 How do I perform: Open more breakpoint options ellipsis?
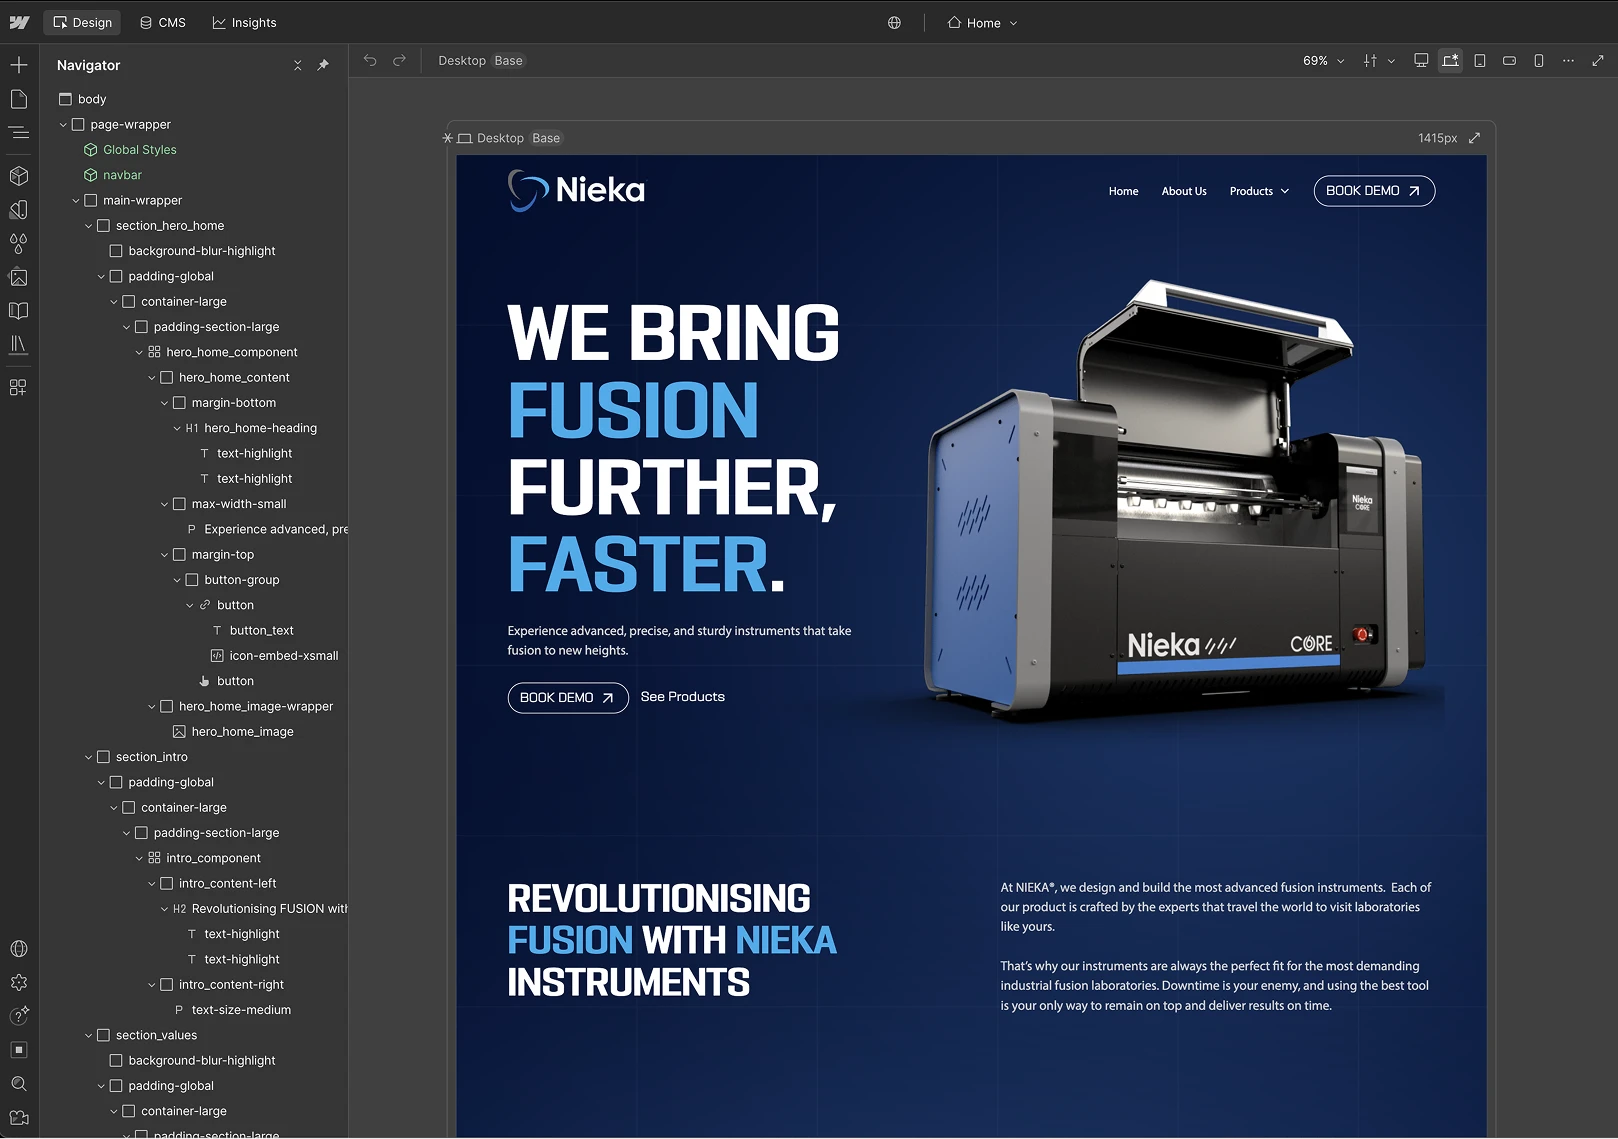pos(1568,60)
